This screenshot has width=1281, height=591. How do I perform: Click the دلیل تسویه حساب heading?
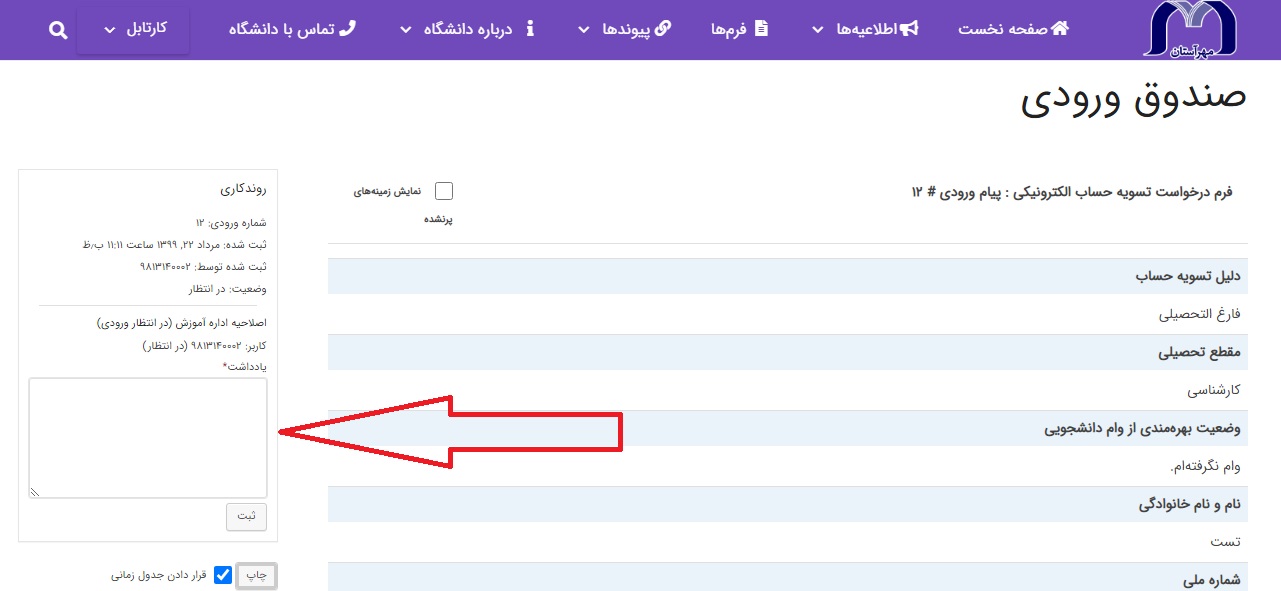(1188, 276)
